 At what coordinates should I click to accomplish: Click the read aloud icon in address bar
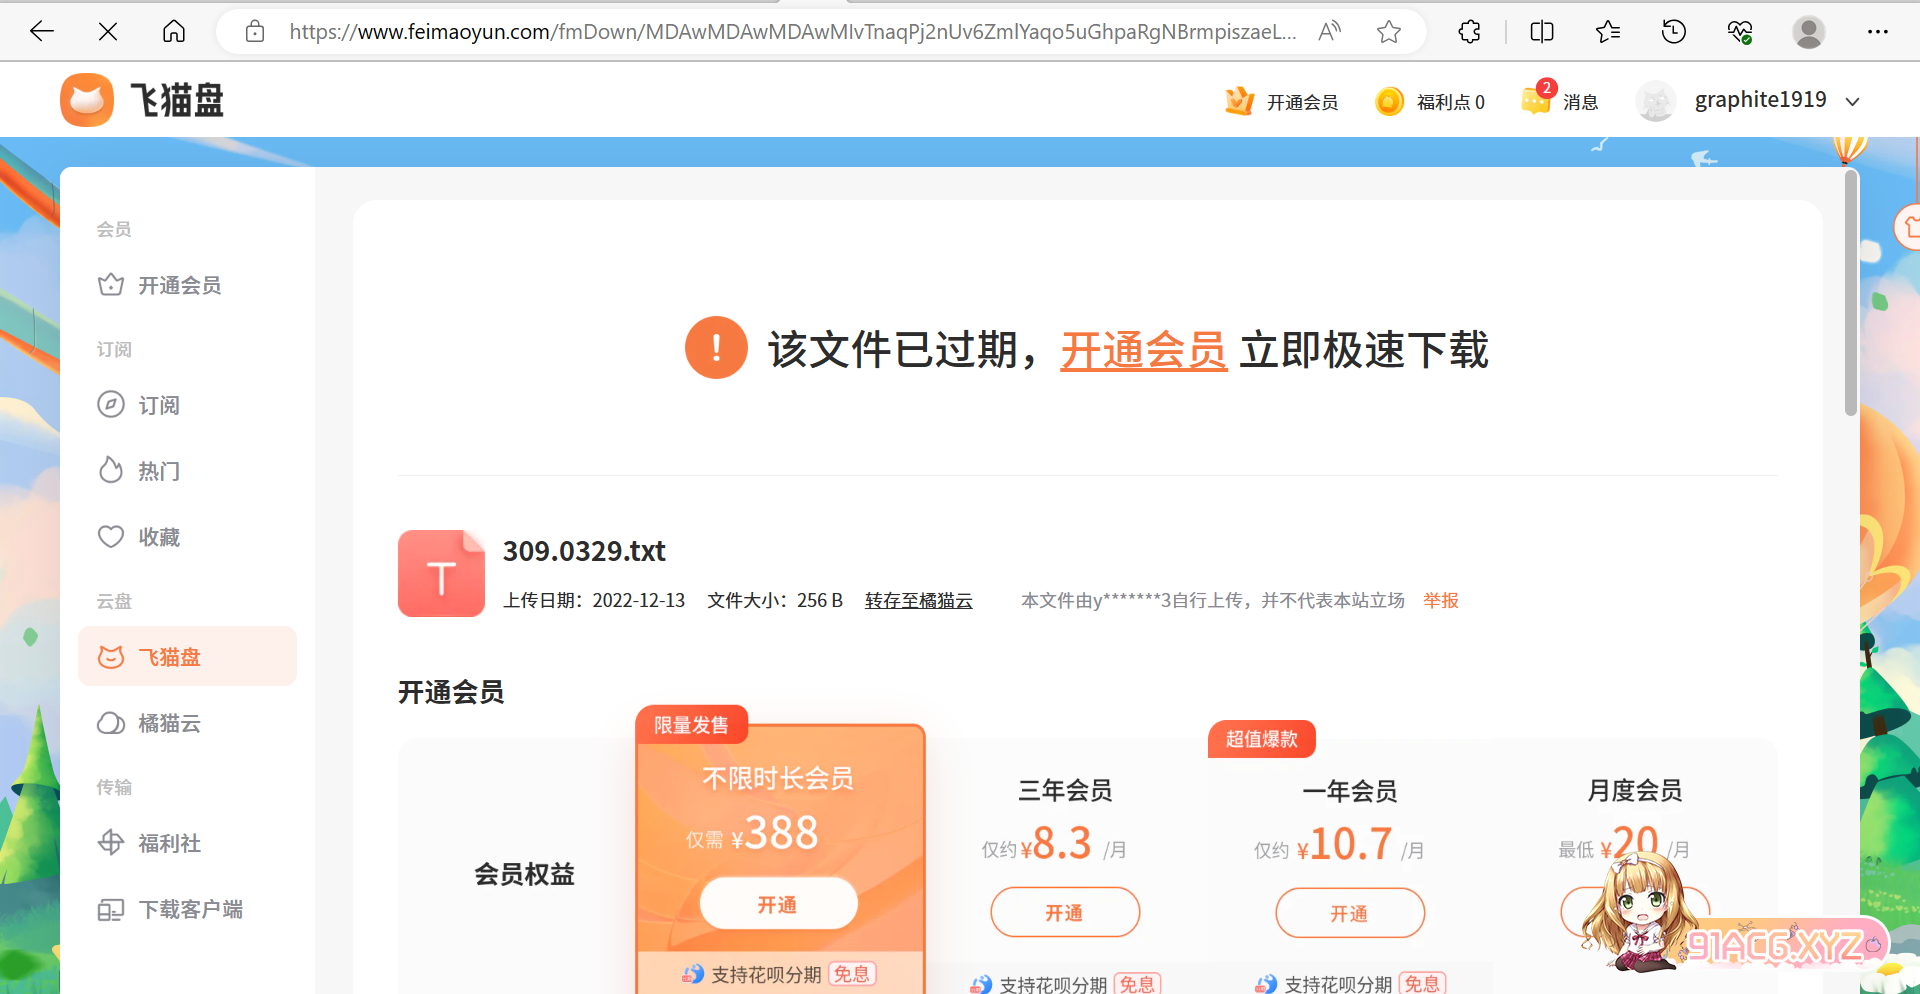point(1329,32)
